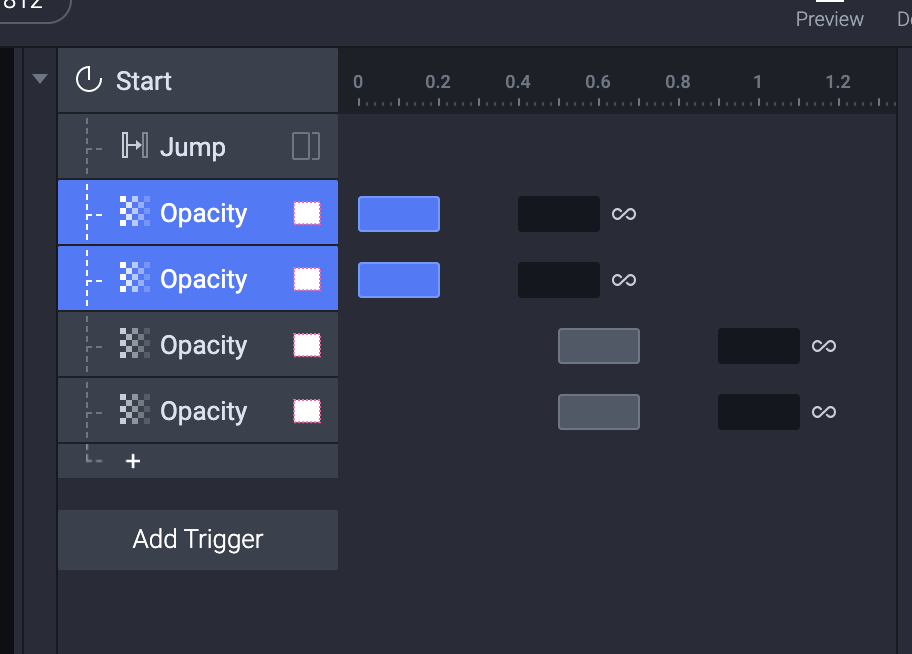Click the infinity loop icon on first Opacity track
Viewport: 912px width, 654px height.
pos(624,214)
